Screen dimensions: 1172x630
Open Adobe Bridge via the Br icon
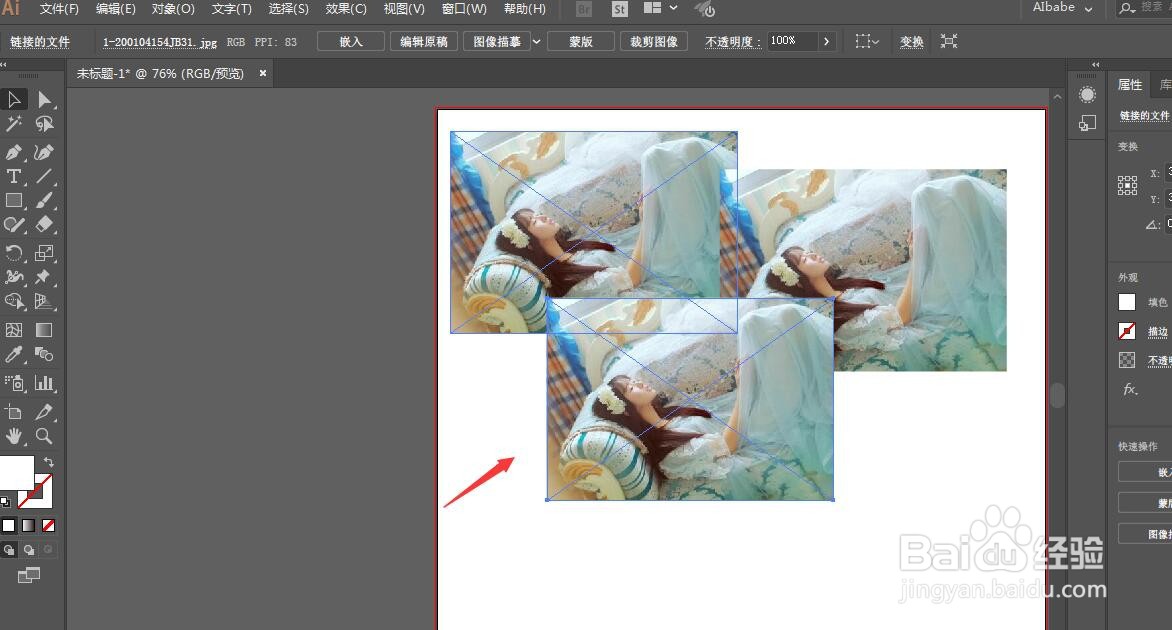point(582,9)
